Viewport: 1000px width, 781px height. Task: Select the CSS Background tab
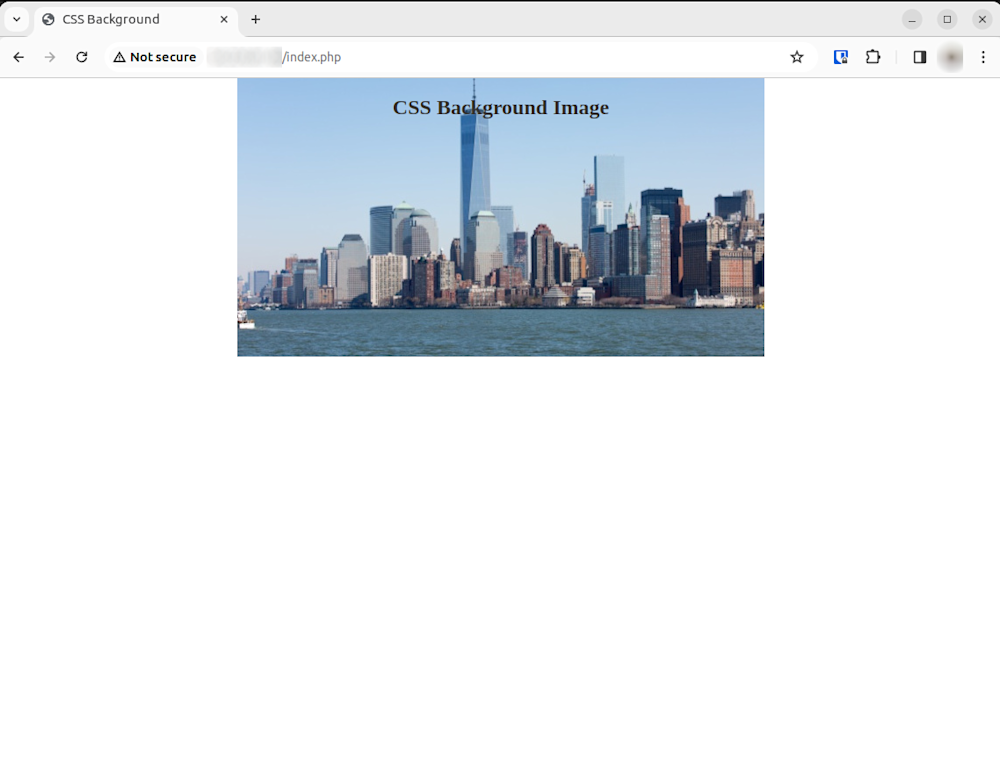(x=120, y=19)
